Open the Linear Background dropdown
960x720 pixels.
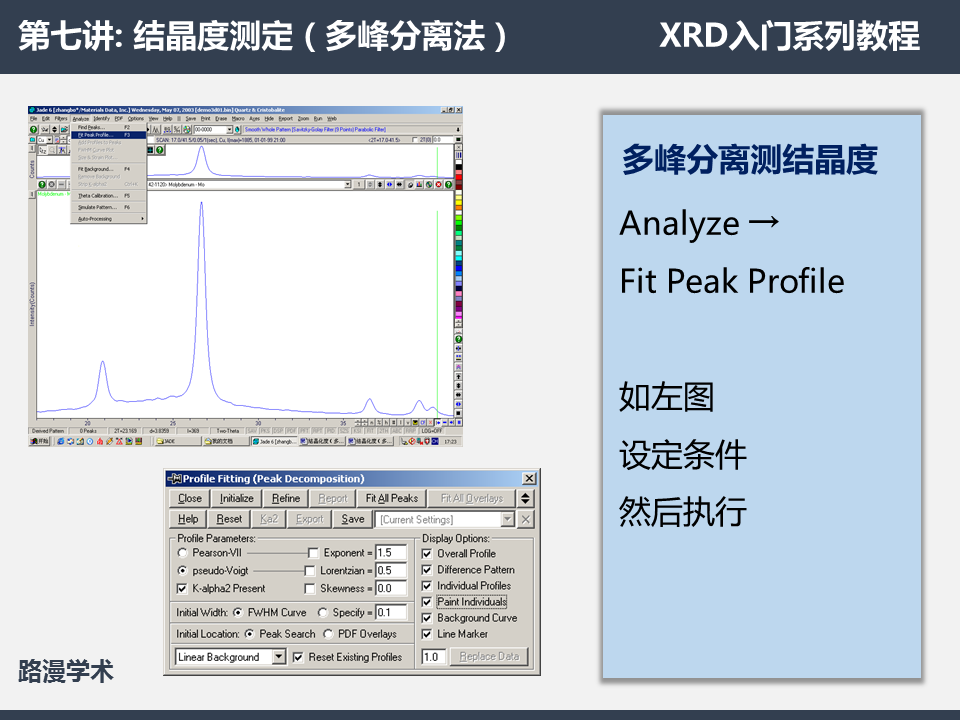click(279, 657)
